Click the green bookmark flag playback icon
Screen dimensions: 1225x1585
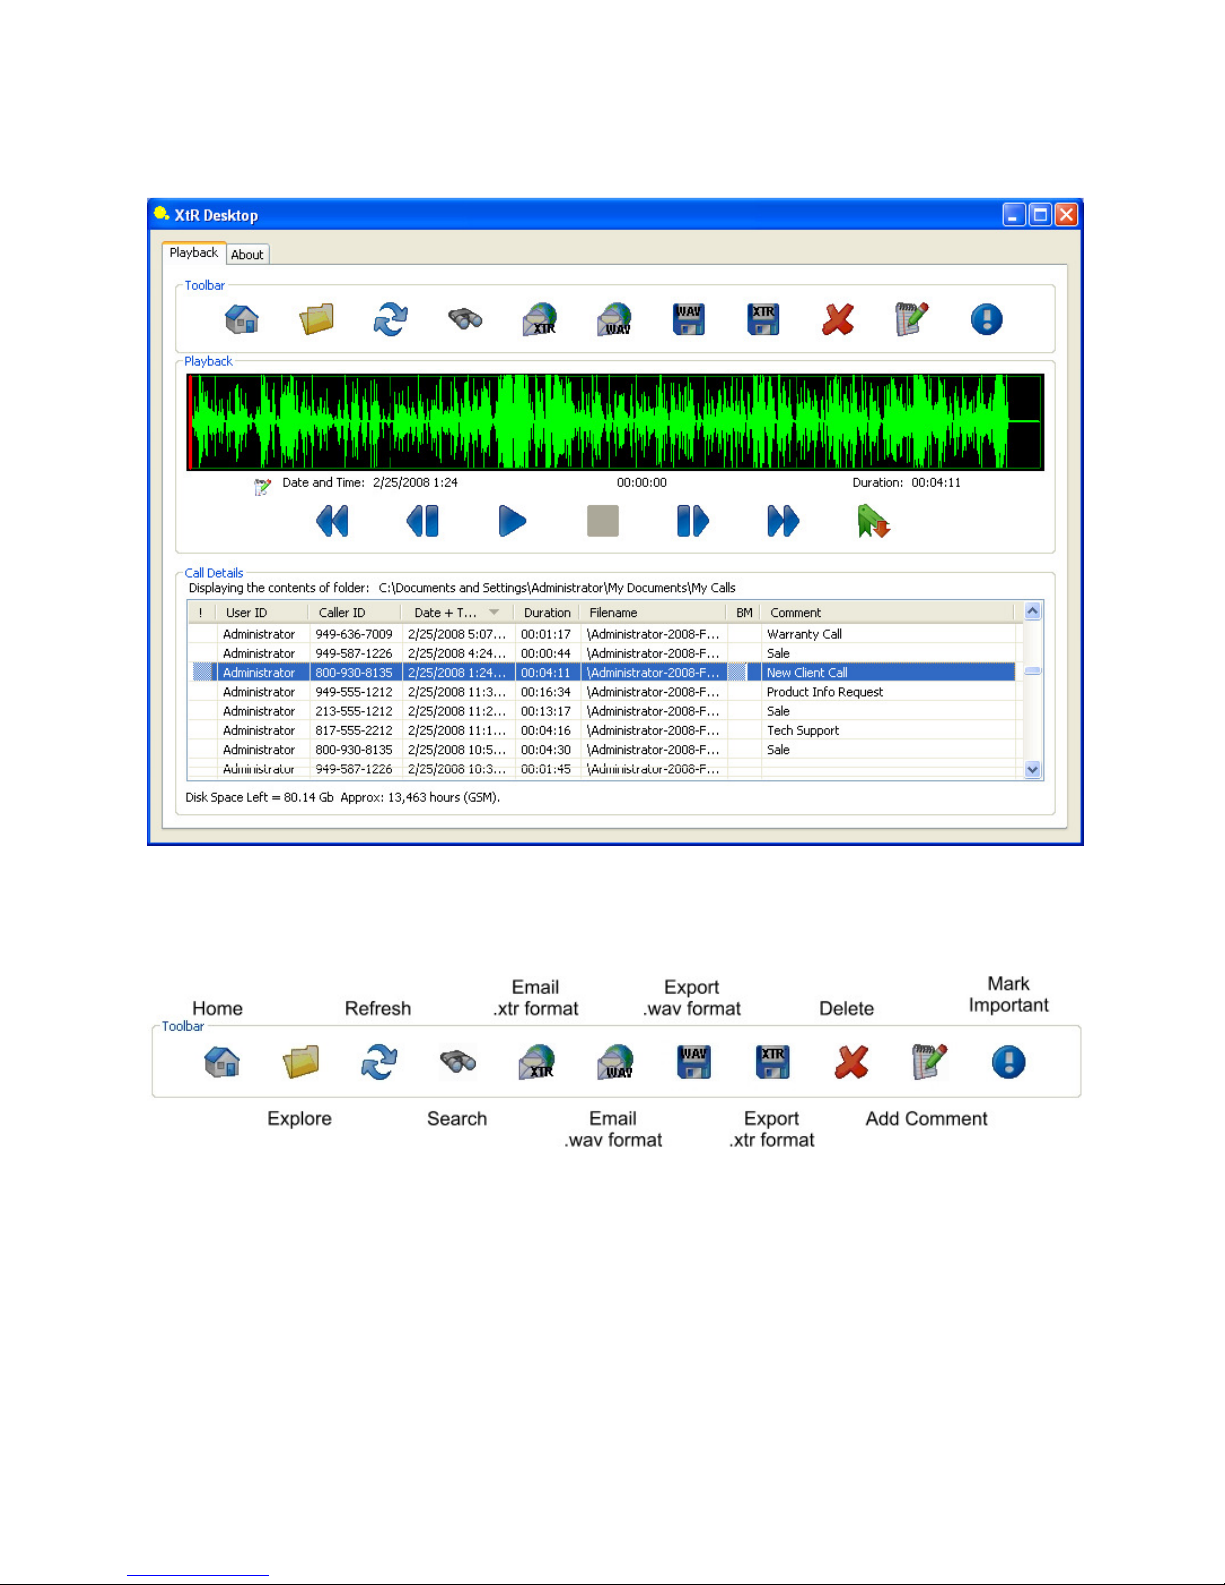[x=873, y=521]
